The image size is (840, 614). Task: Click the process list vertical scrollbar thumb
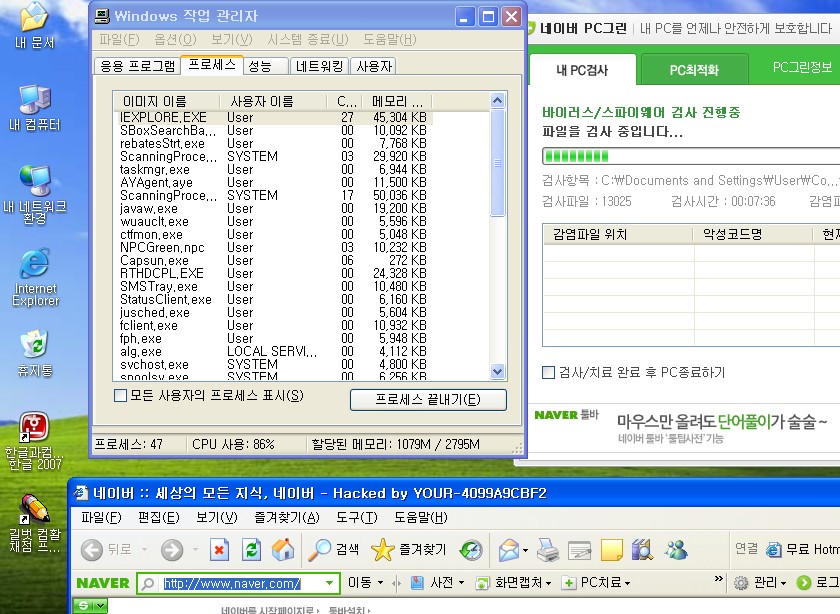498,163
